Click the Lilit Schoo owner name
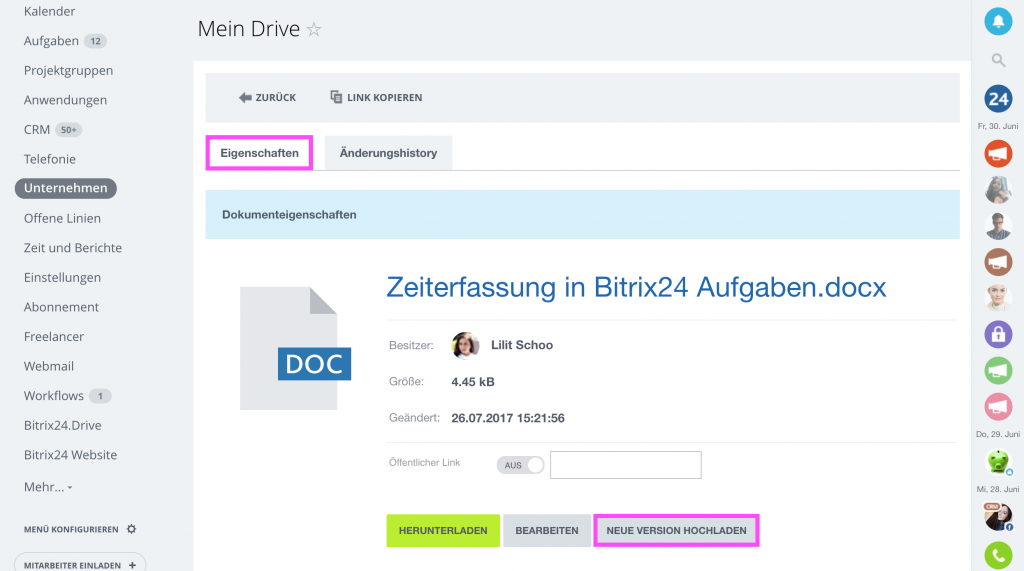This screenshot has height=571, width=1024. click(x=522, y=345)
